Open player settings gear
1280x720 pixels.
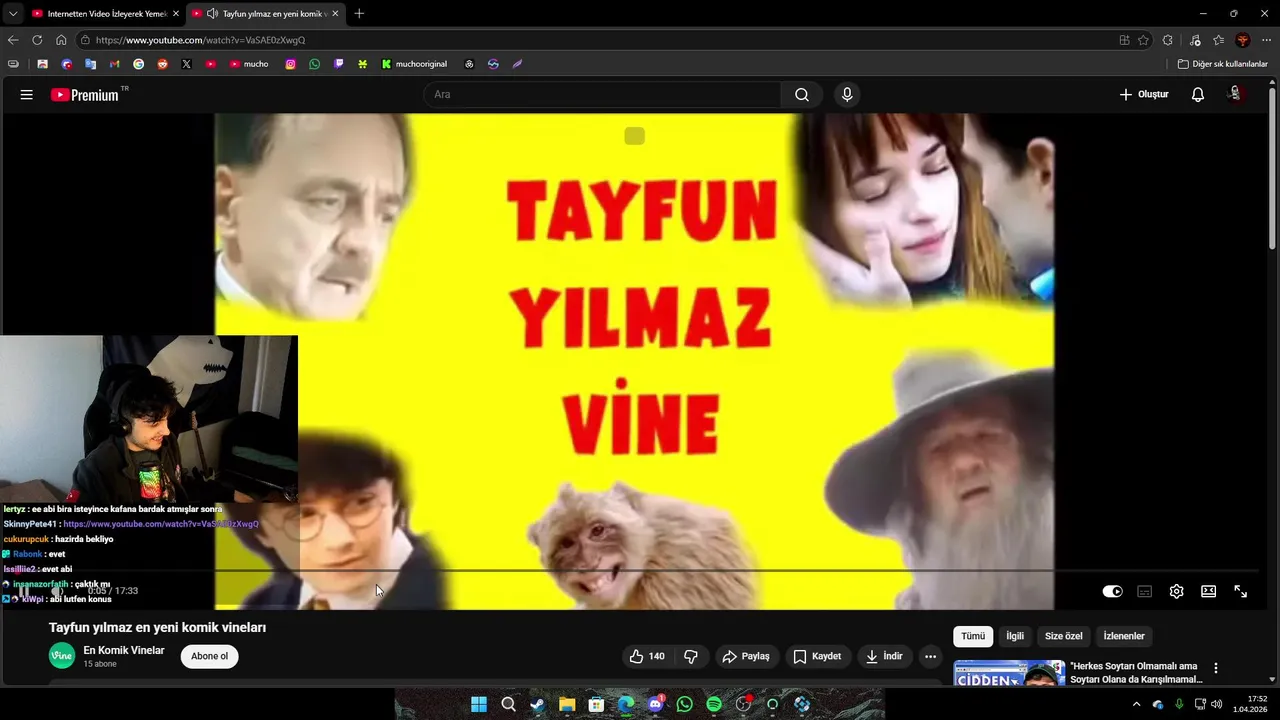point(1176,592)
